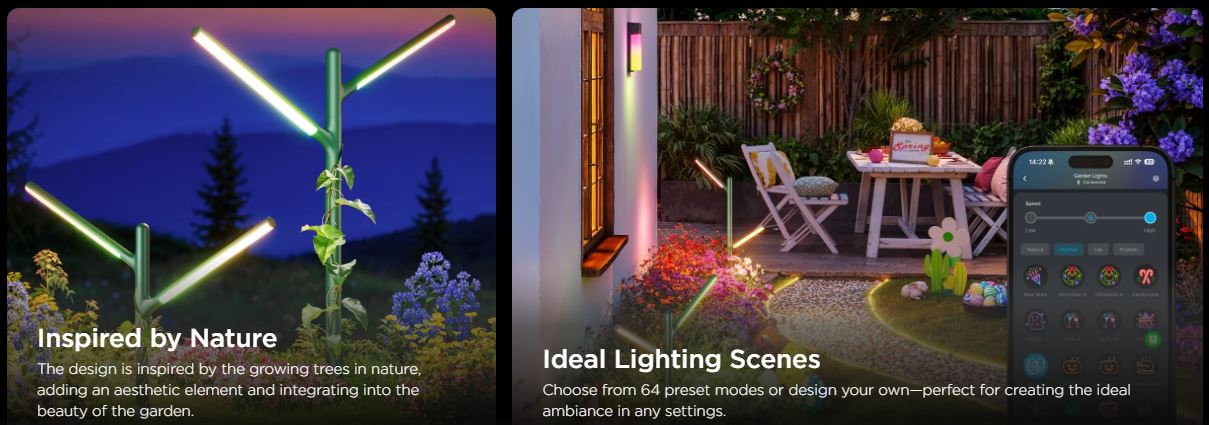
Task: Select the ghost scene icon
Action: click(1036, 320)
